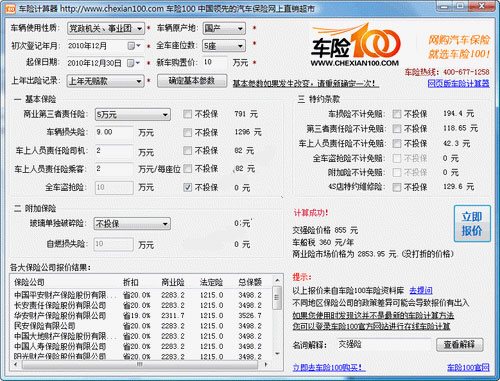Toggle 不投保 for 车损险不计免赔
500x381 pixels.
click(397, 114)
